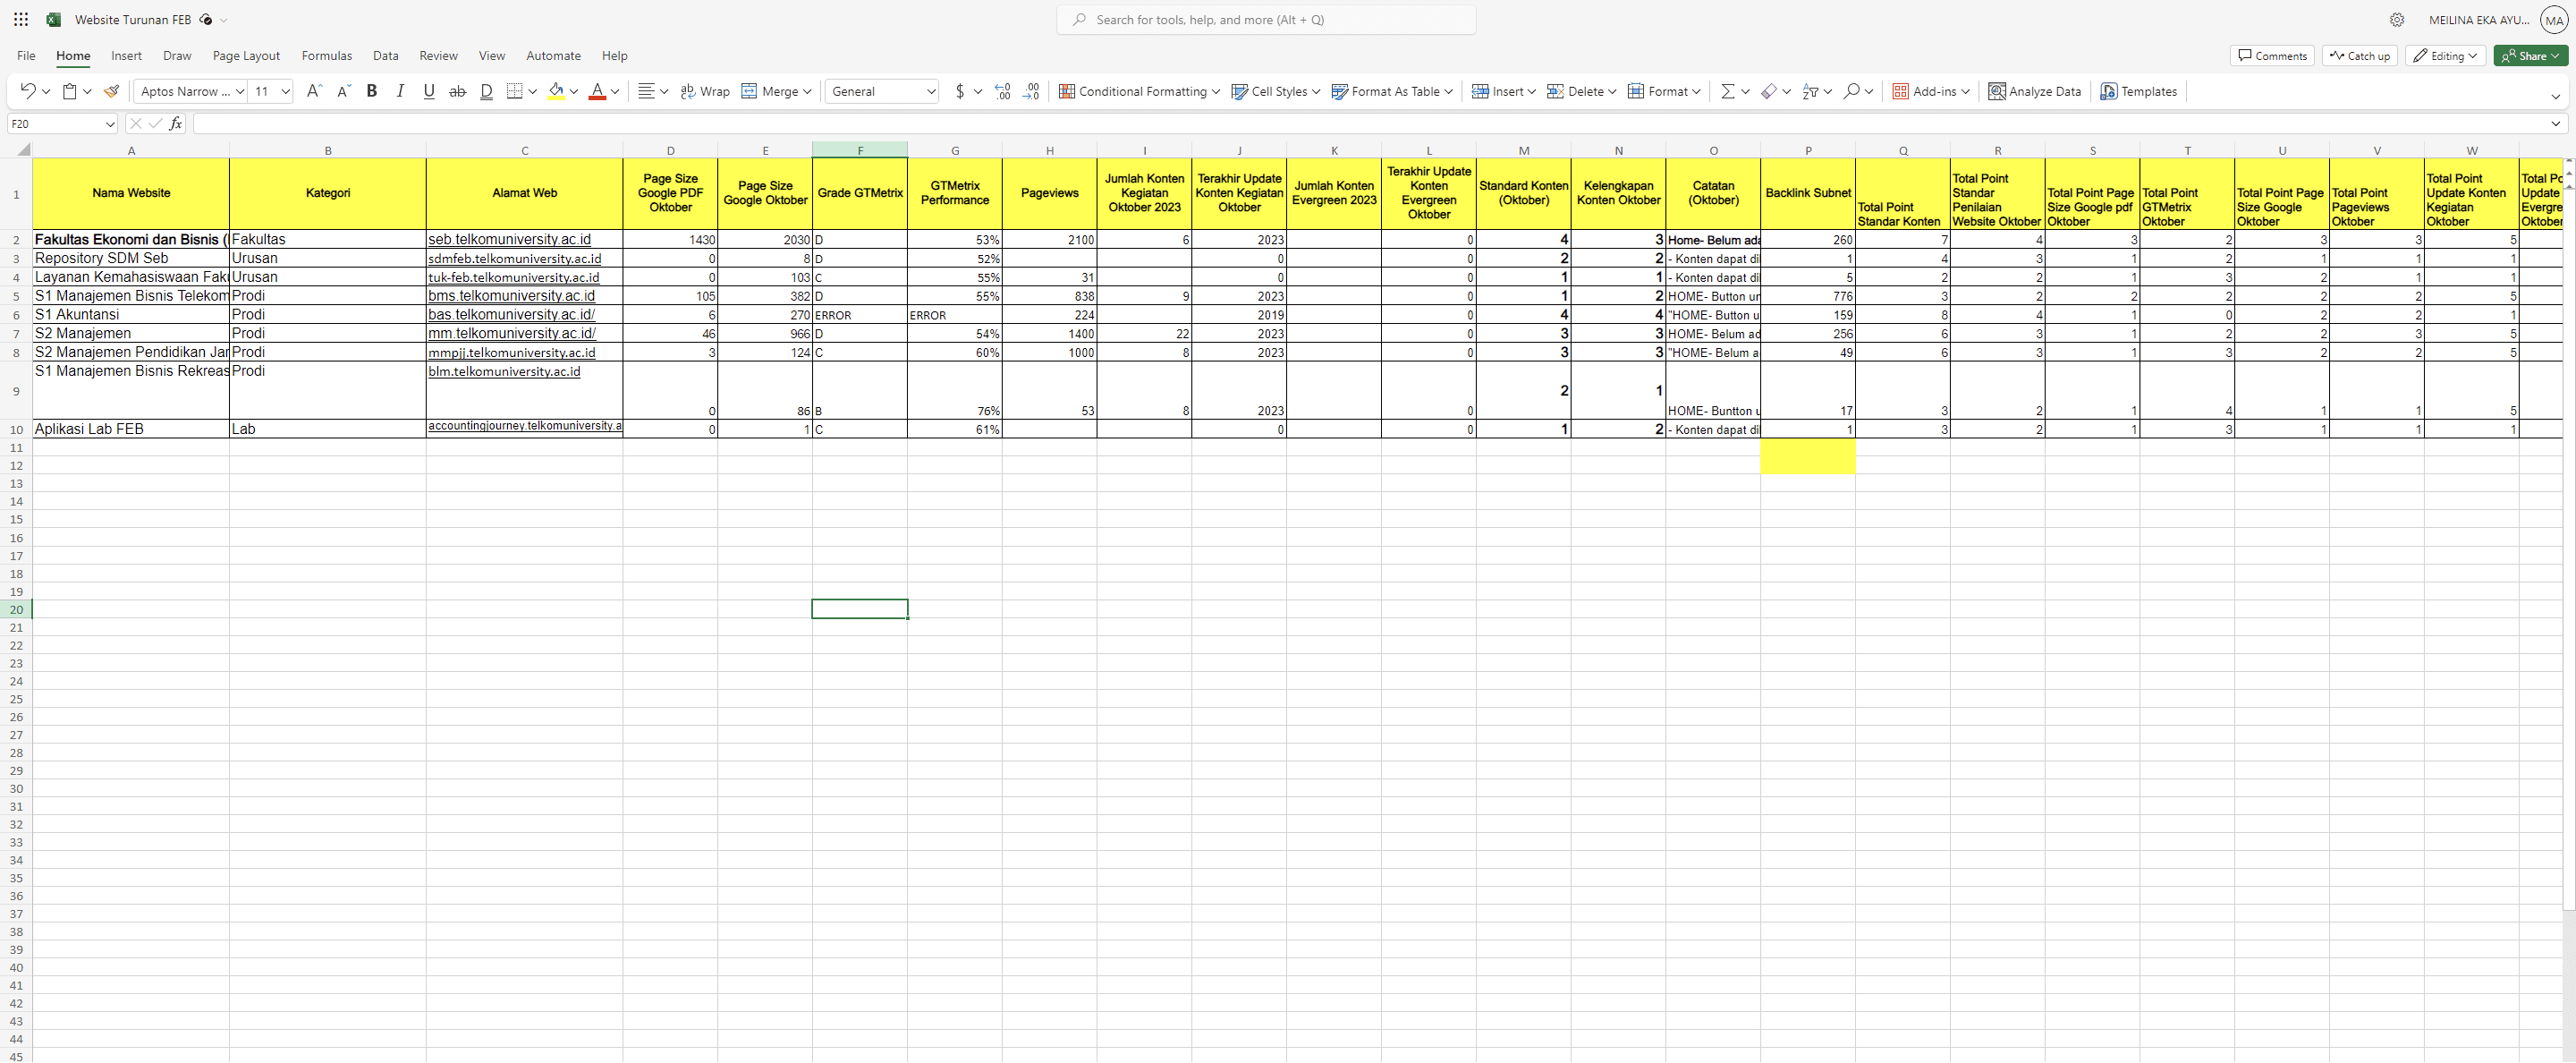Apply the Borders icon
Image resolution: width=2576 pixels, height=1063 pixels.
click(515, 91)
